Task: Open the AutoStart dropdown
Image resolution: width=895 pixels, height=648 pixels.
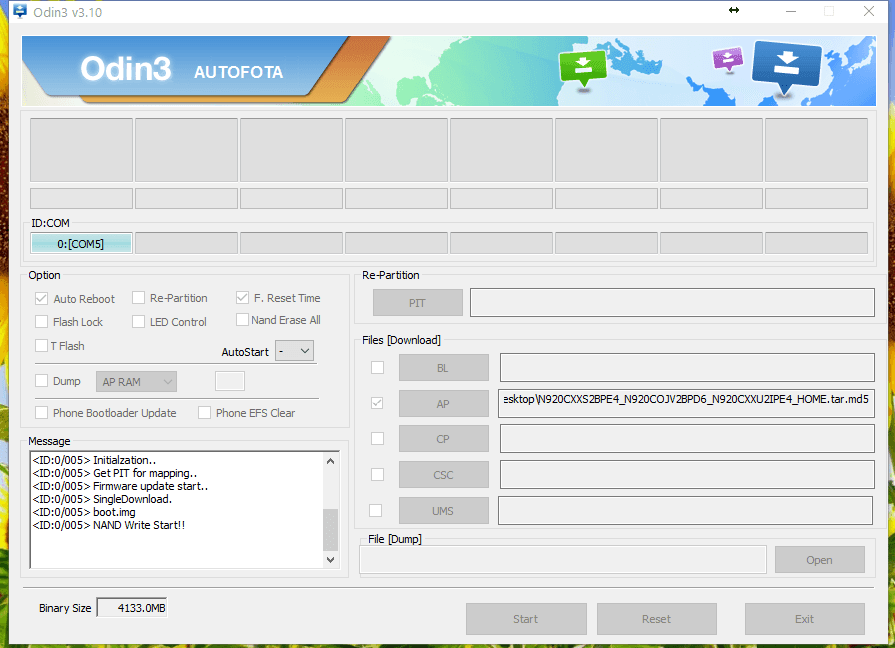Action: 294,351
